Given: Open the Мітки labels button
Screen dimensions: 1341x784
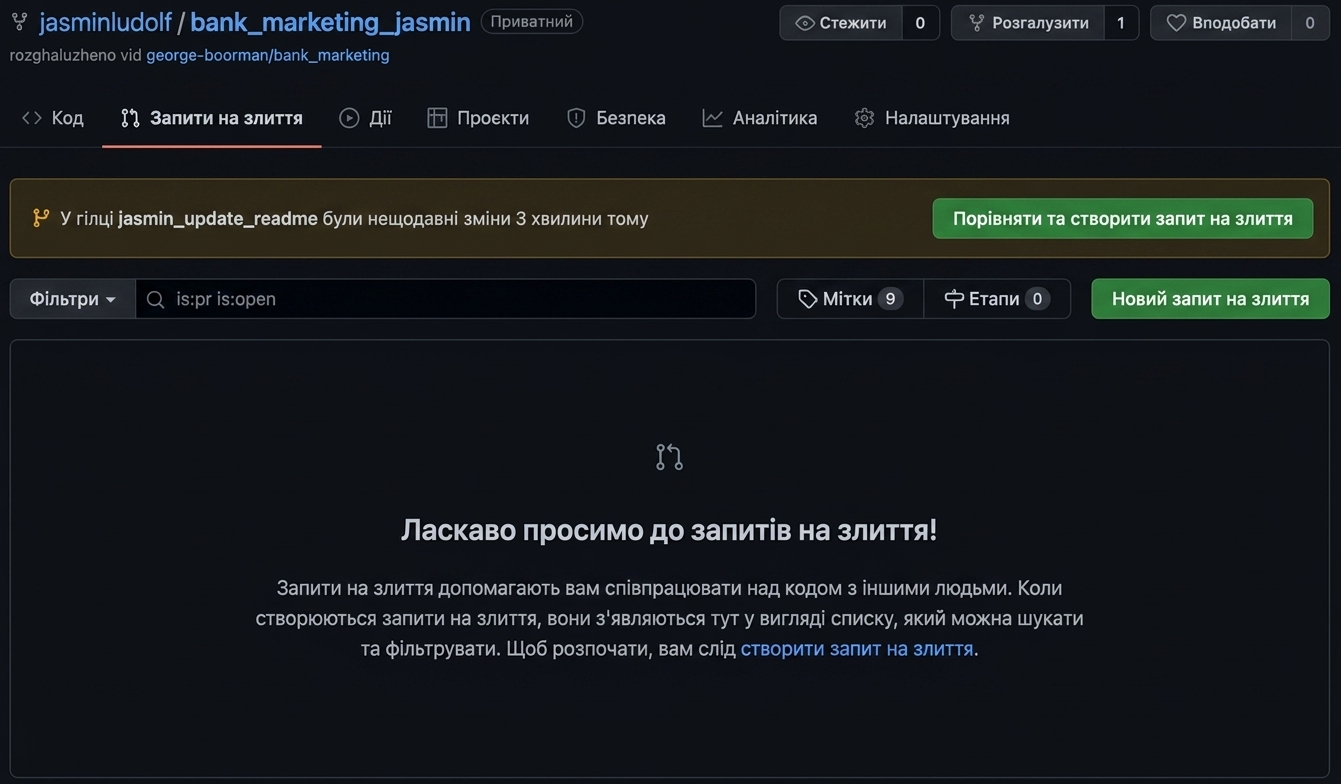Looking at the screenshot, I should (x=850, y=299).
